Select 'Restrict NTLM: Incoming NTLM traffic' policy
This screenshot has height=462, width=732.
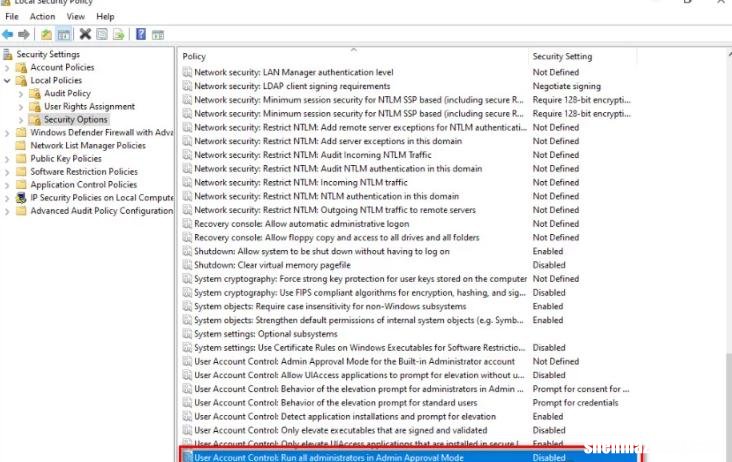pyautogui.click(x=301, y=182)
